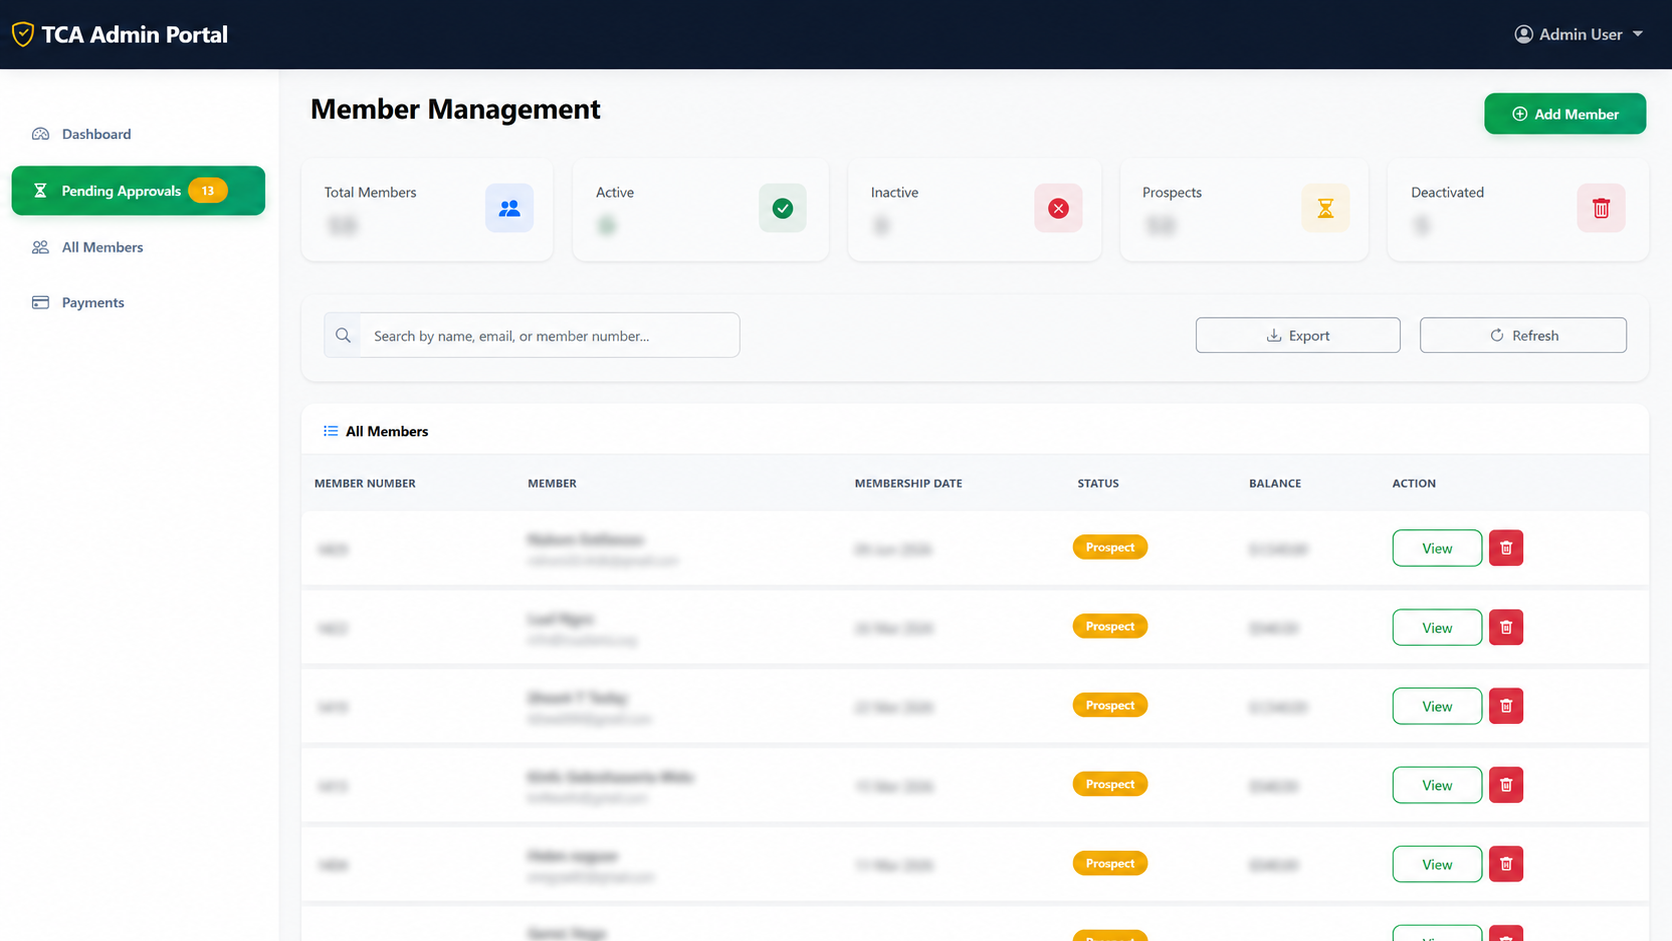View the third member row

(1437, 706)
